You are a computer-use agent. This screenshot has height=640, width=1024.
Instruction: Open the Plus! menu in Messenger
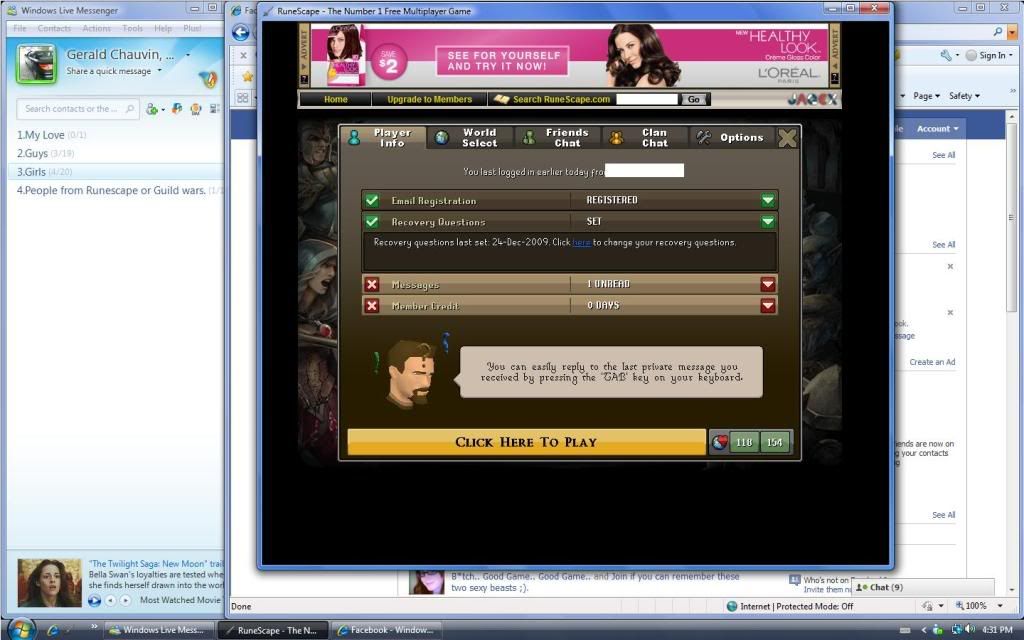click(x=192, y=28)
